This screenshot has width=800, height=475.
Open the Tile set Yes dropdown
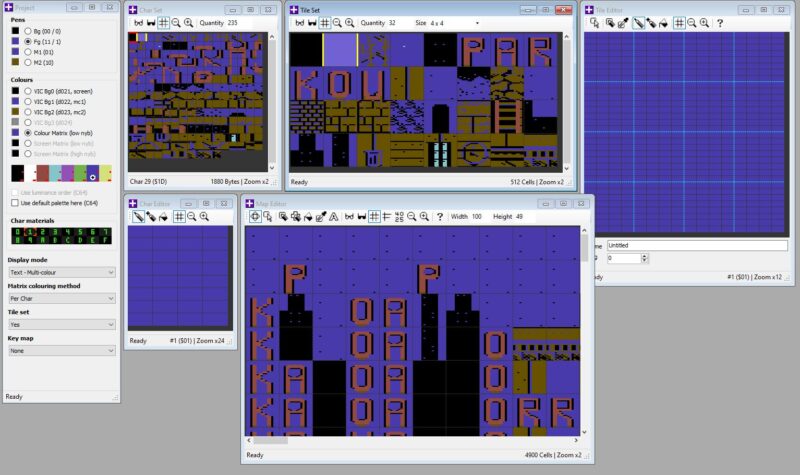(x=61, y=324)
